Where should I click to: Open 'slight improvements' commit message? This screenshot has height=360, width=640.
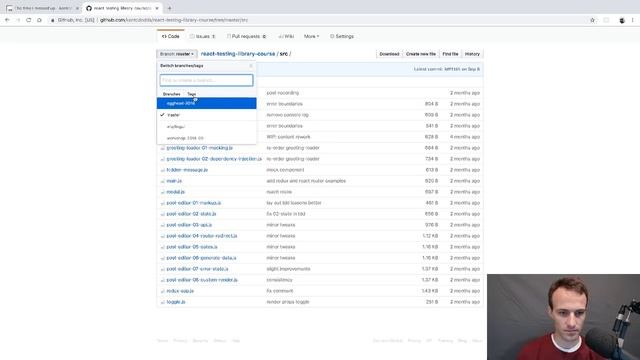click(x=288, y=269)
